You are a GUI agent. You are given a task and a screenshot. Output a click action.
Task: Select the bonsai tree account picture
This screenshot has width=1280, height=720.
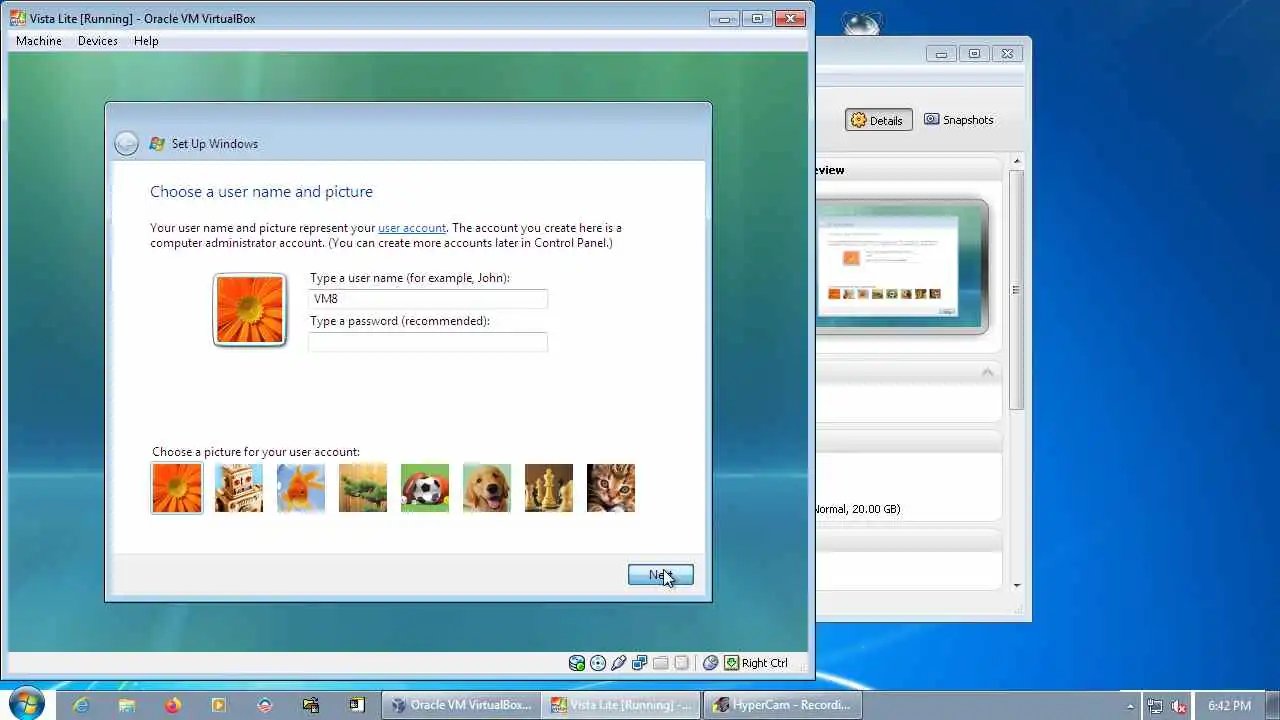[x=363, y=488]
